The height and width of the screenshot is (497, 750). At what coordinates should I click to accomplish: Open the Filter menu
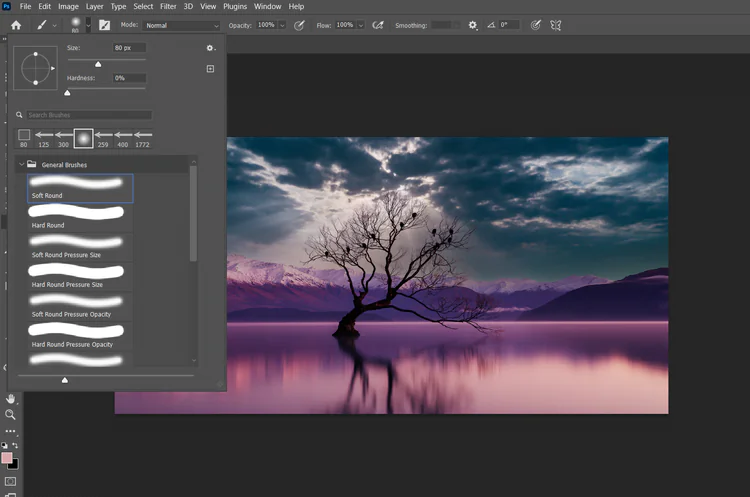pyautogui.click(x=168, y=6)
